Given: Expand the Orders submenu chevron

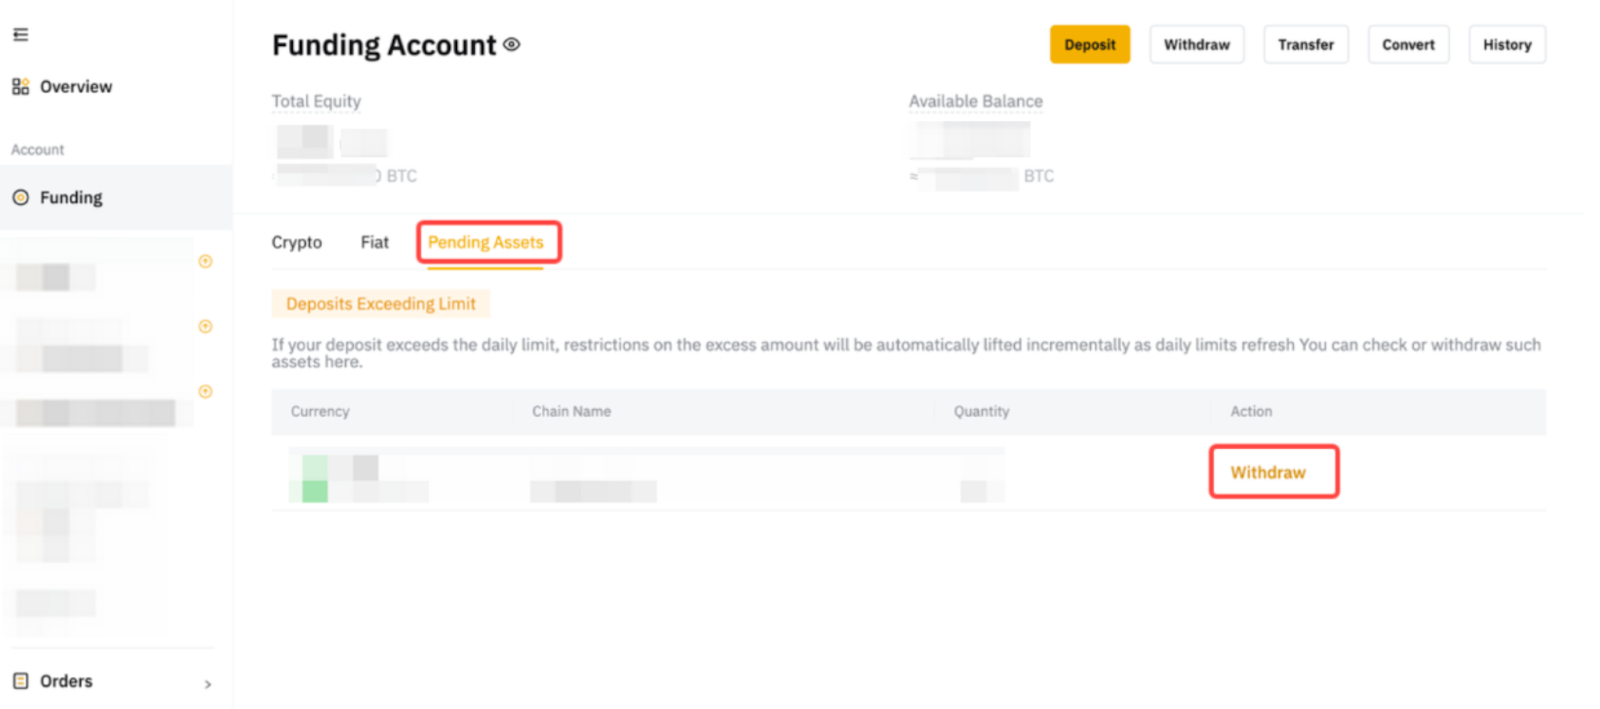Looking at the screenshot, I should click(x=208, y=684).
